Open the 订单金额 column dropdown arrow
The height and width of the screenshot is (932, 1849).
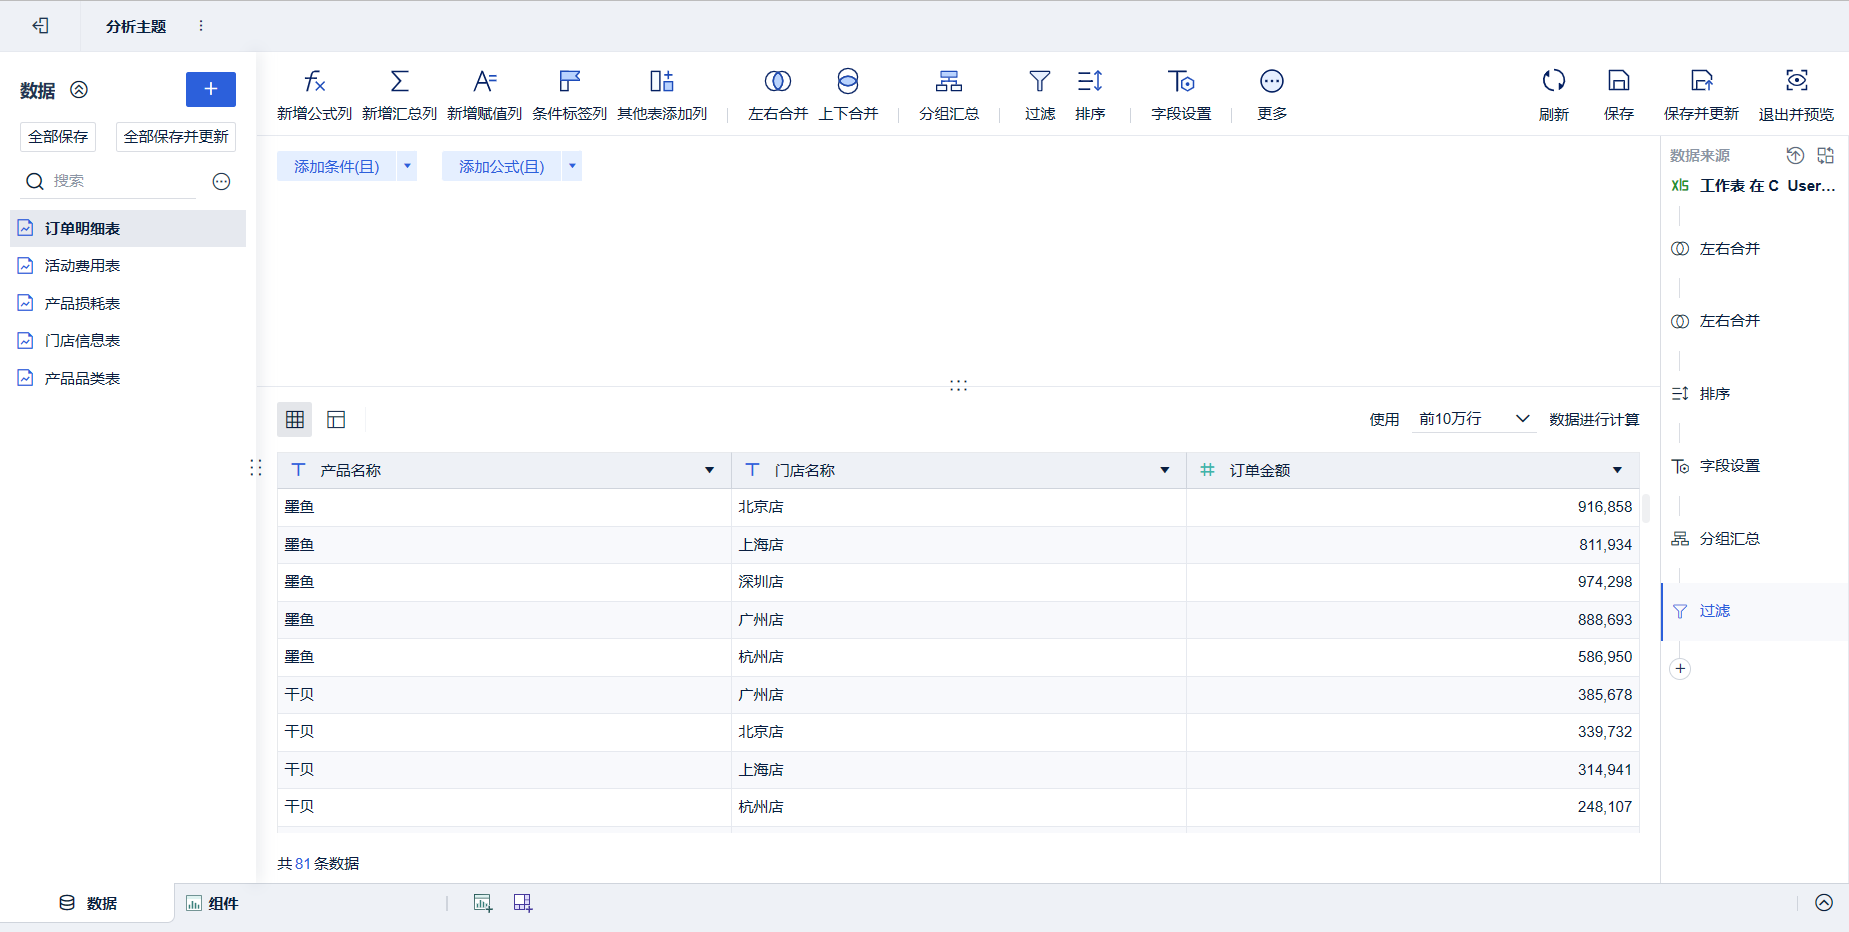click(x=1617, y=470)
